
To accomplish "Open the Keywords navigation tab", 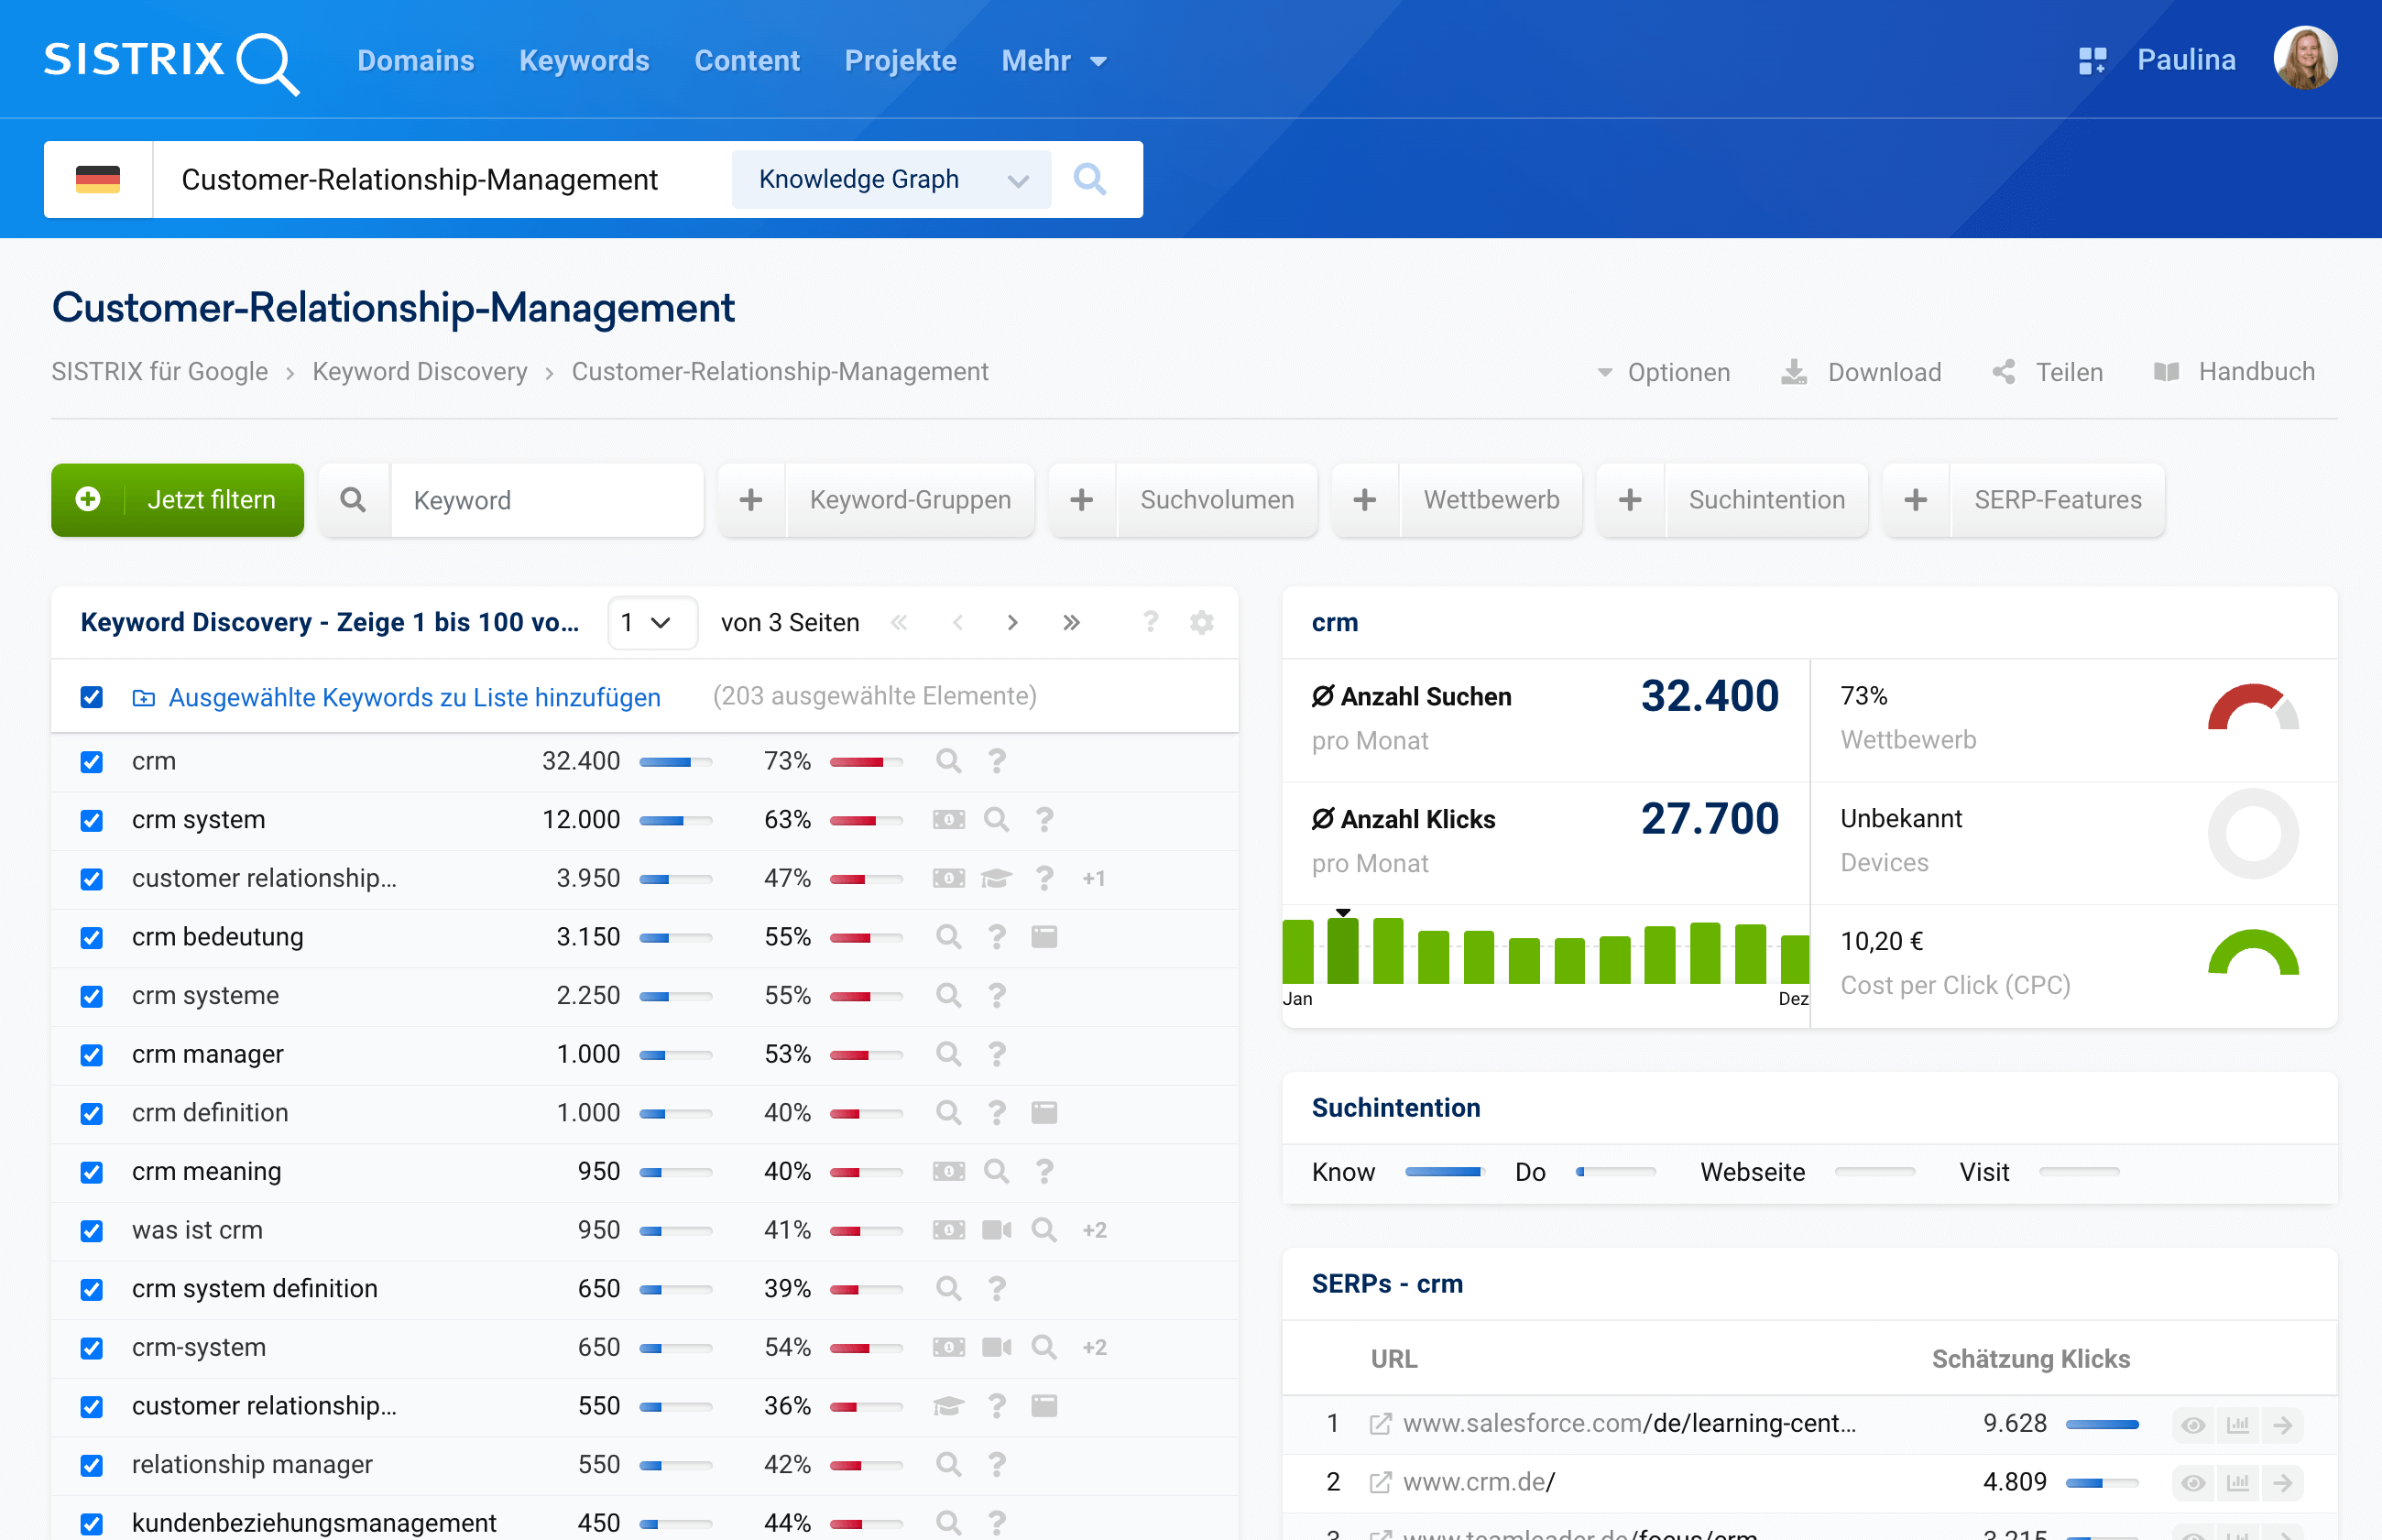I will click(584, 61).
